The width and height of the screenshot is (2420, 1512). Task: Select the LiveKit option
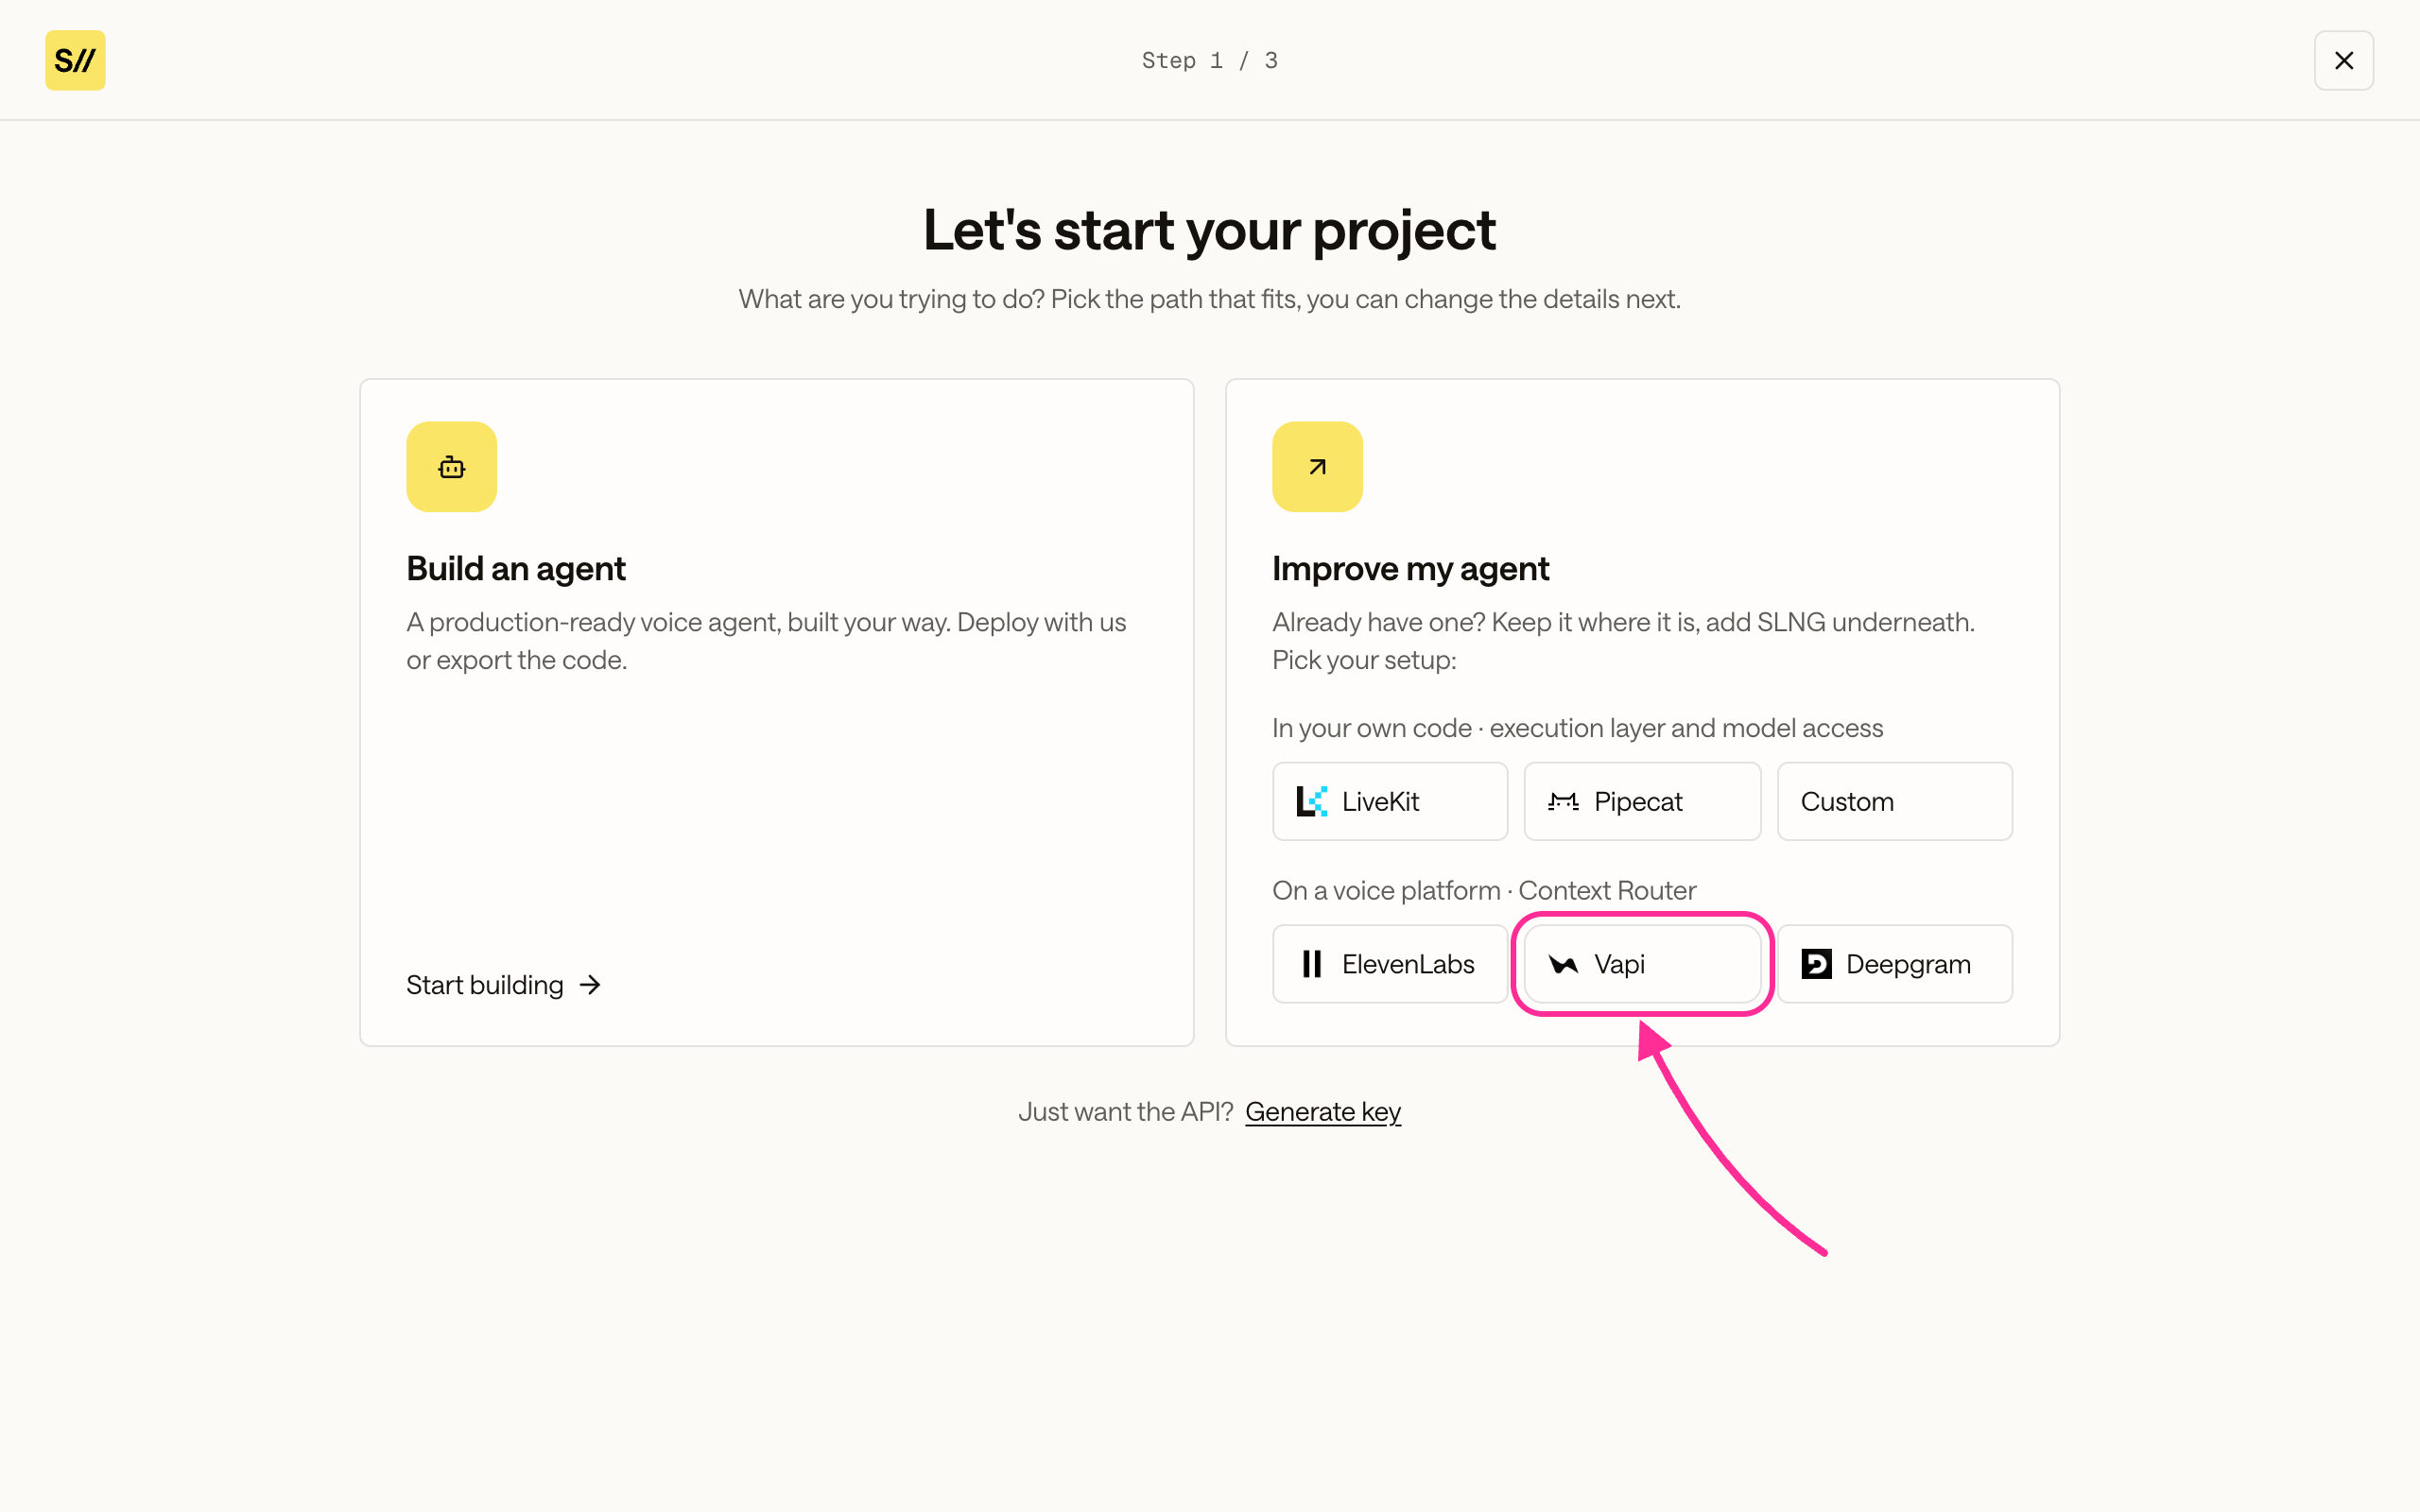pyautogui.click(x=1390, y=801)
